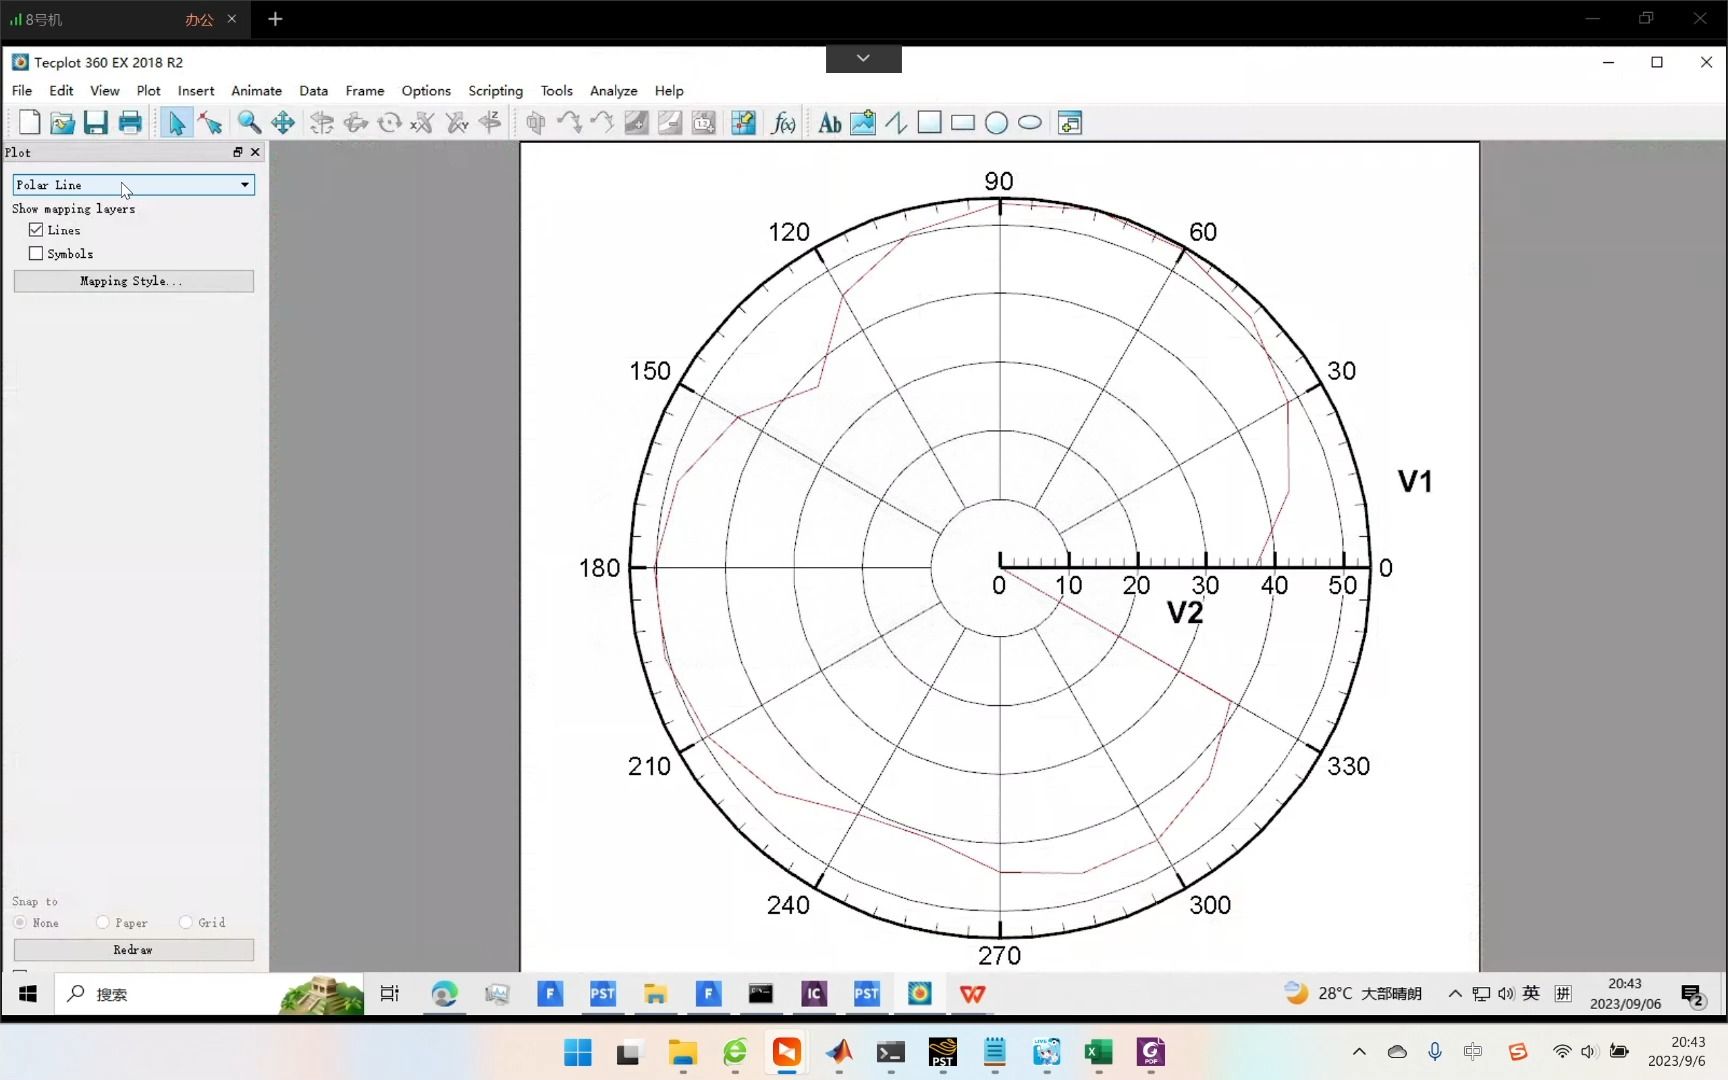Click the 3D spherical rotate tool
The image size is (1728, 1080).
coord(322,123)
